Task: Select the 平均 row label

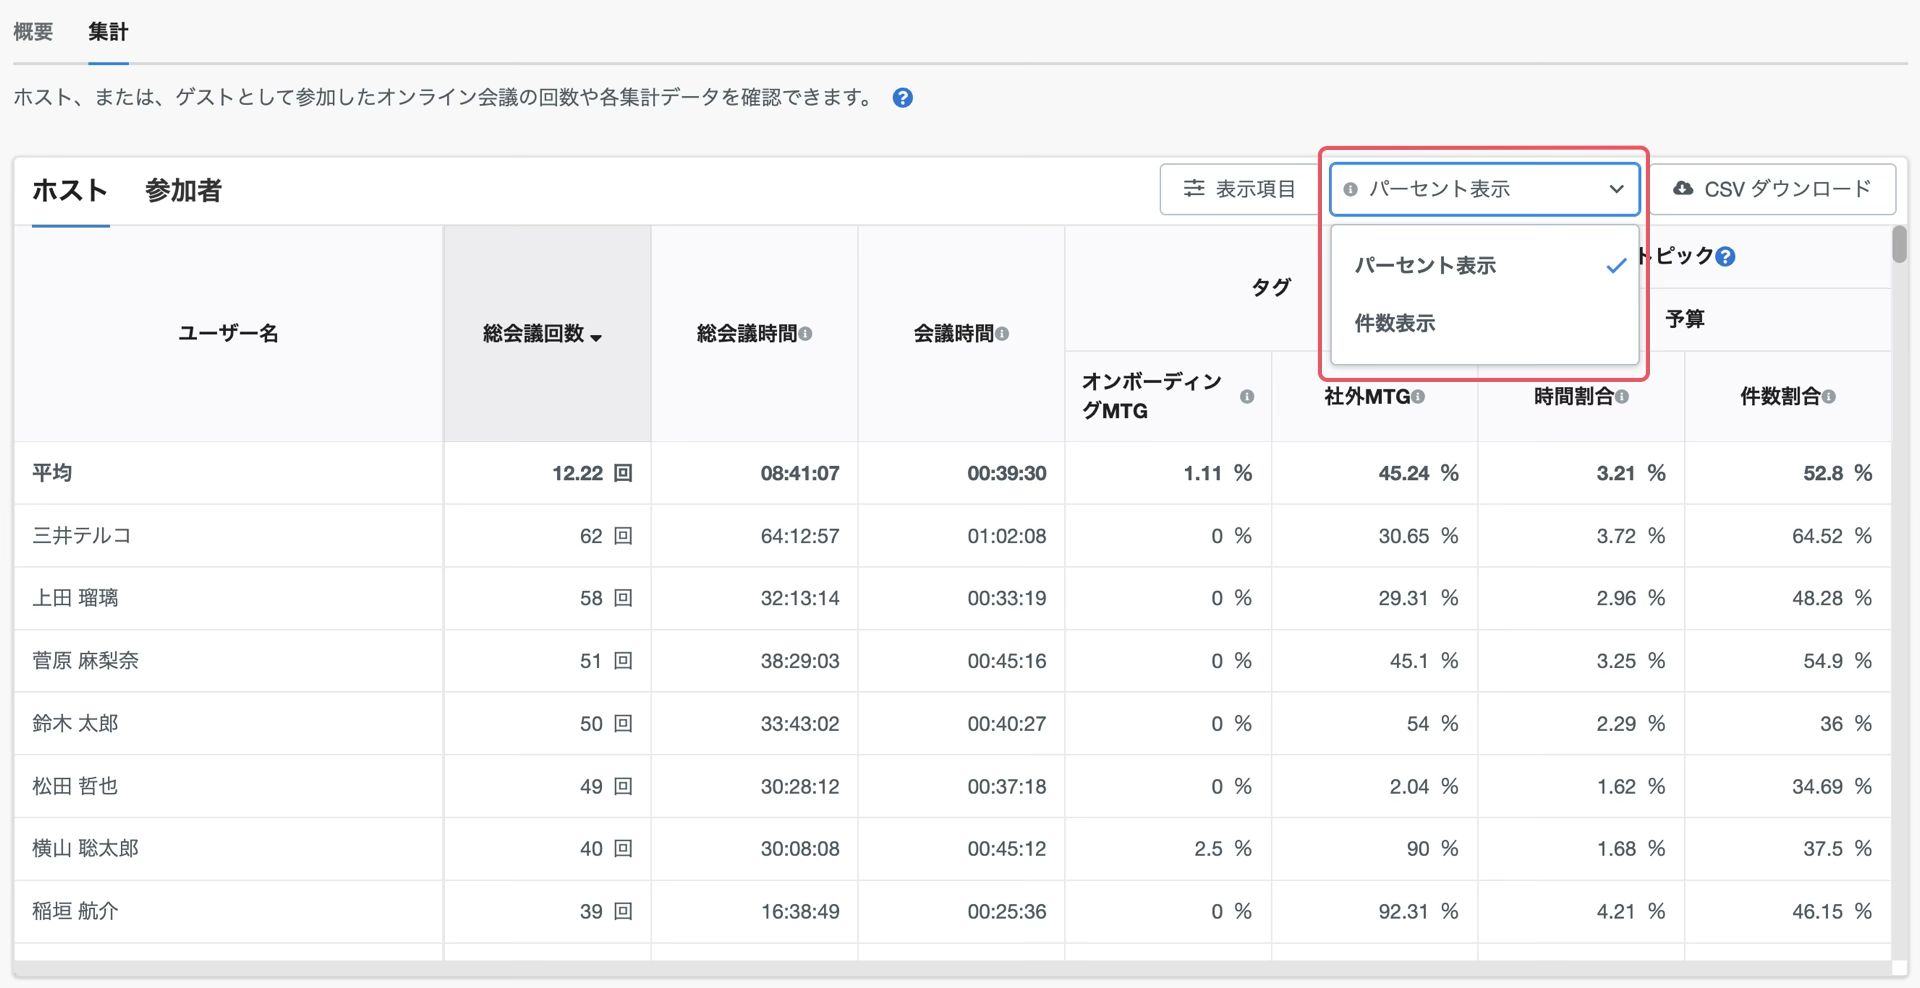Action: pyautogui.click(x=52, y=473)
